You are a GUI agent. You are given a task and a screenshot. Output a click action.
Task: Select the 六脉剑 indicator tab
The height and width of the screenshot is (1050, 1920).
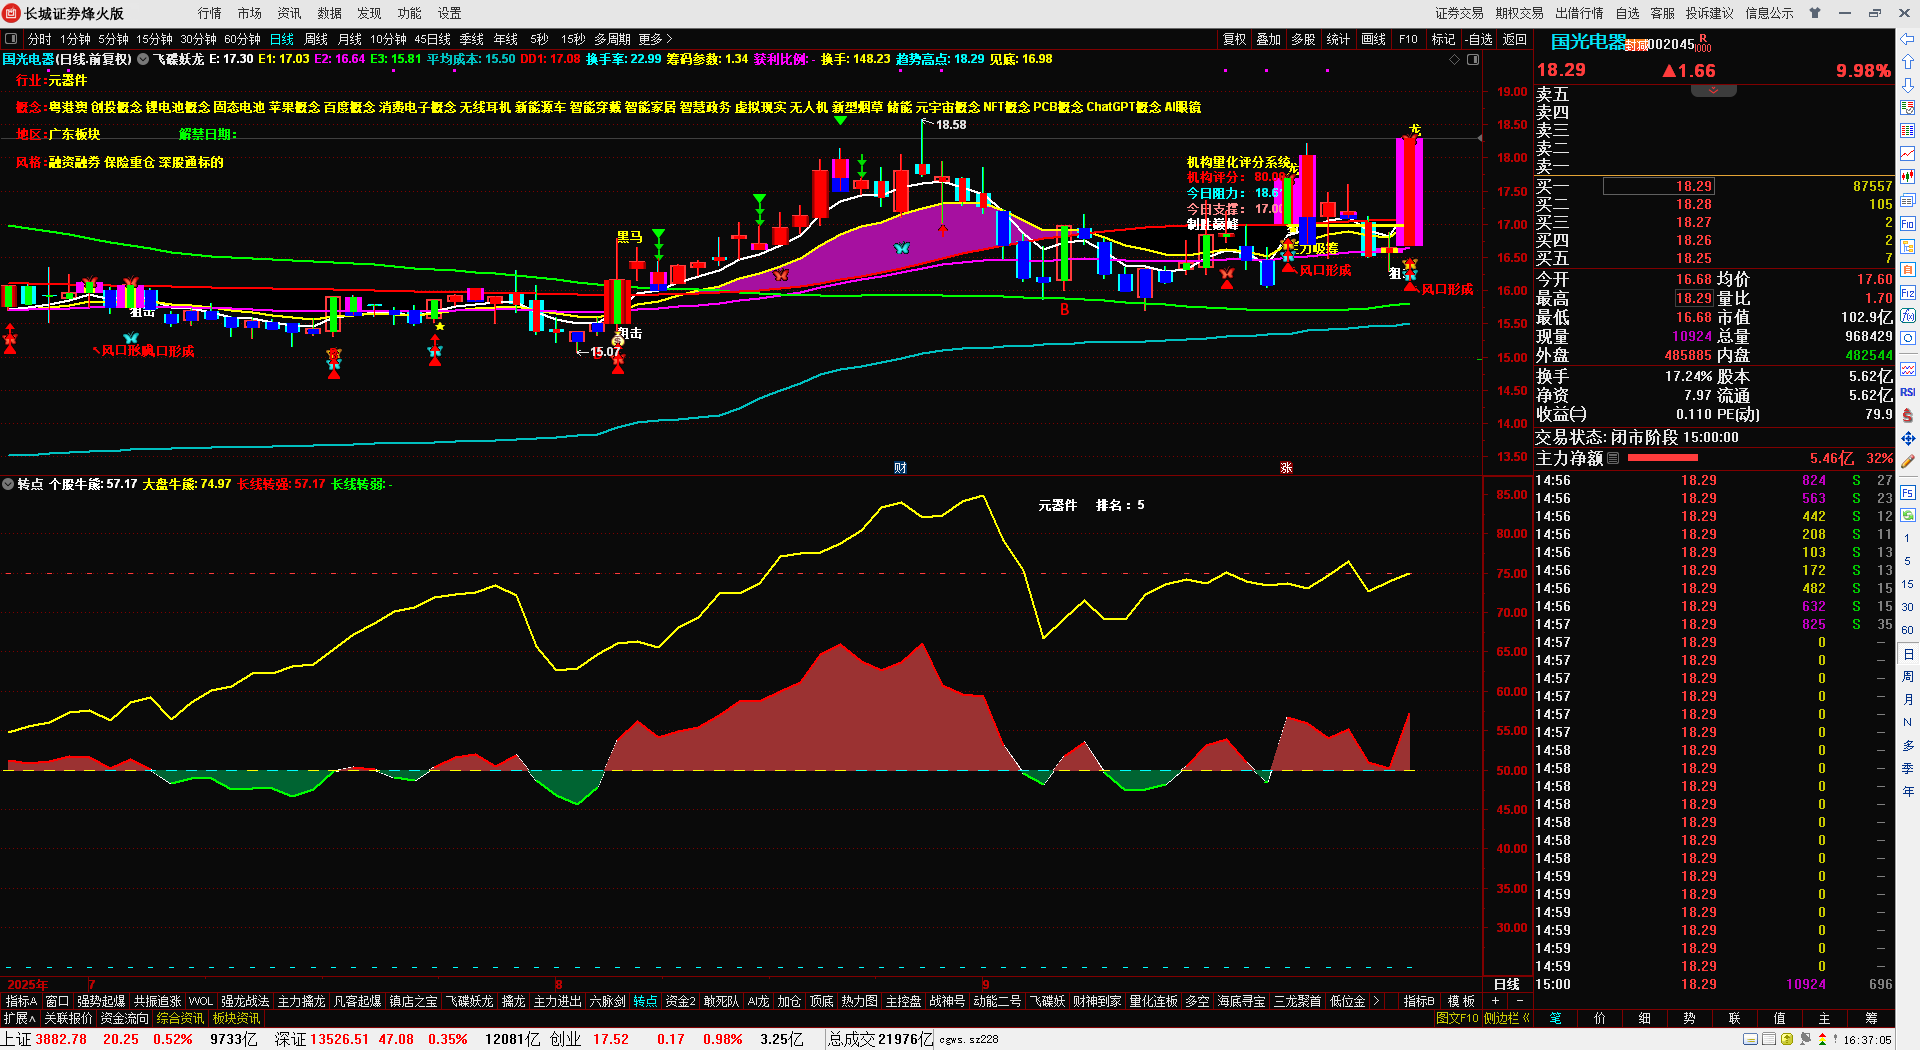[607, 1001]
